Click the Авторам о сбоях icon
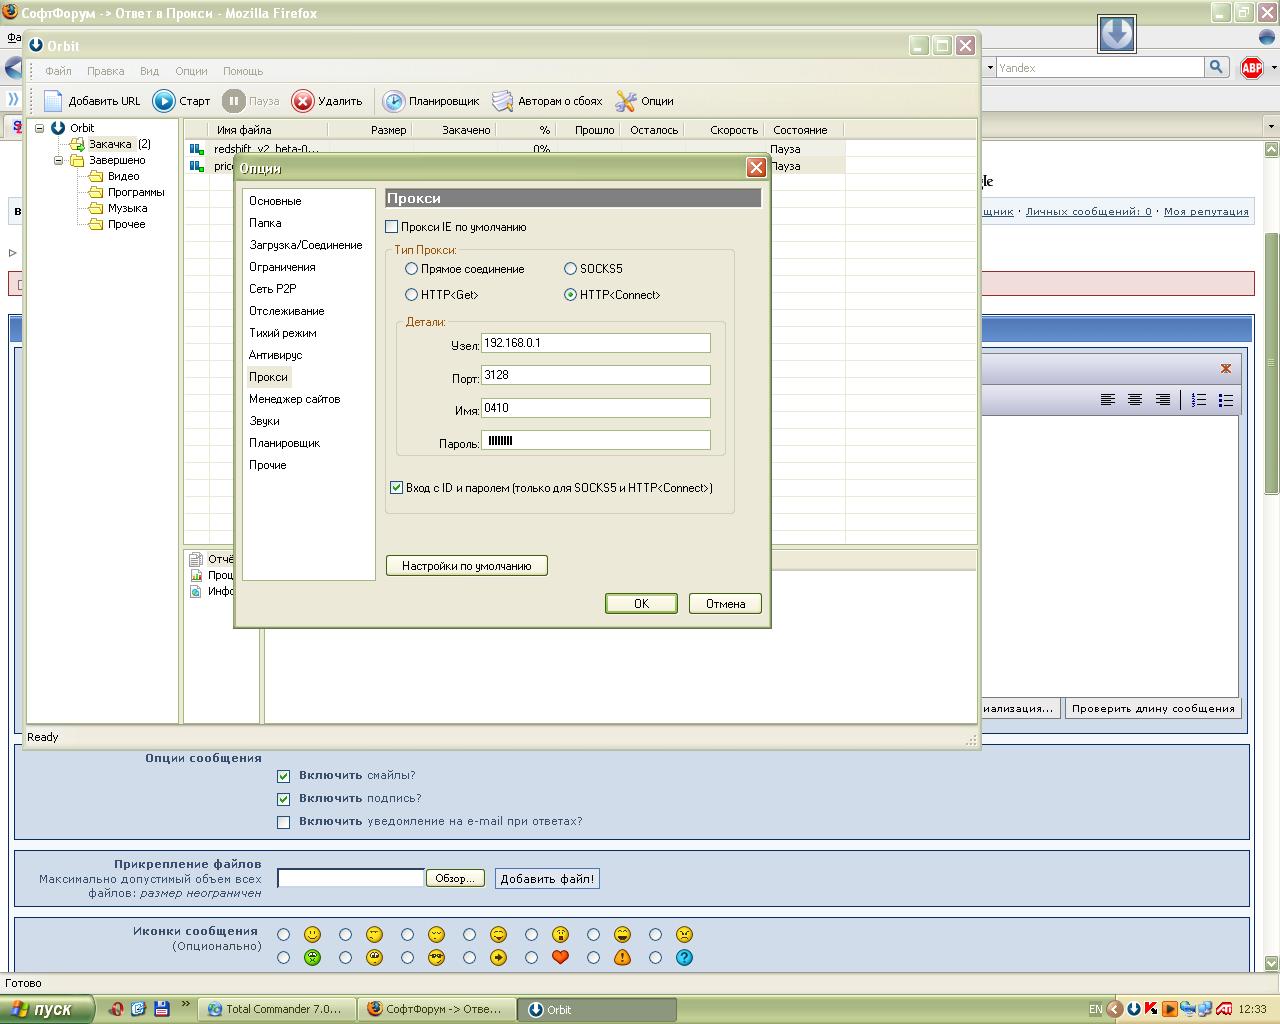The image size is (1280, 1024). click(x=502, y=101)
